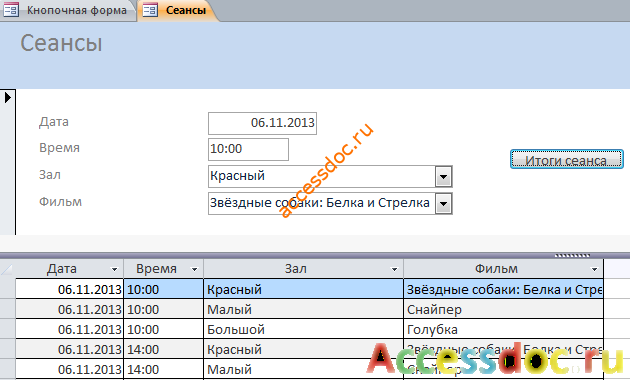630x380 pixels.
Task: Switch to the Кнопочная форма tab
Action: coord(68,10)
